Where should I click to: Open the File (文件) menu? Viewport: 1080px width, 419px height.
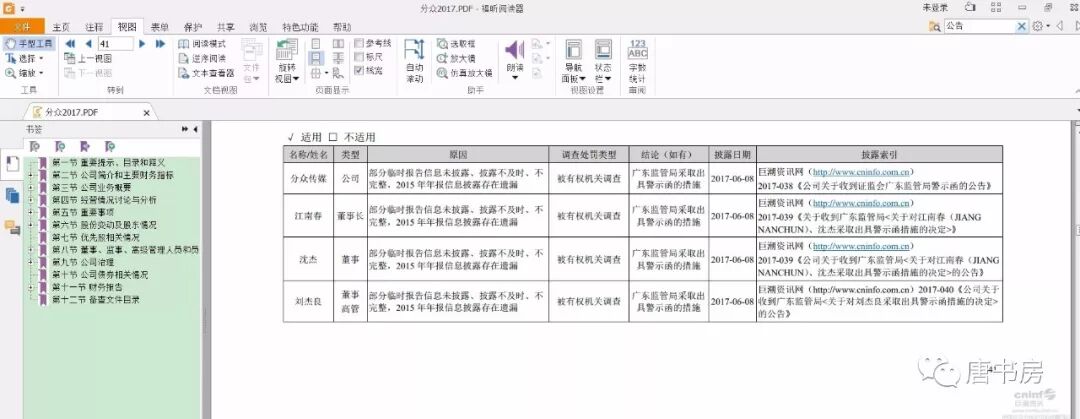22,27
